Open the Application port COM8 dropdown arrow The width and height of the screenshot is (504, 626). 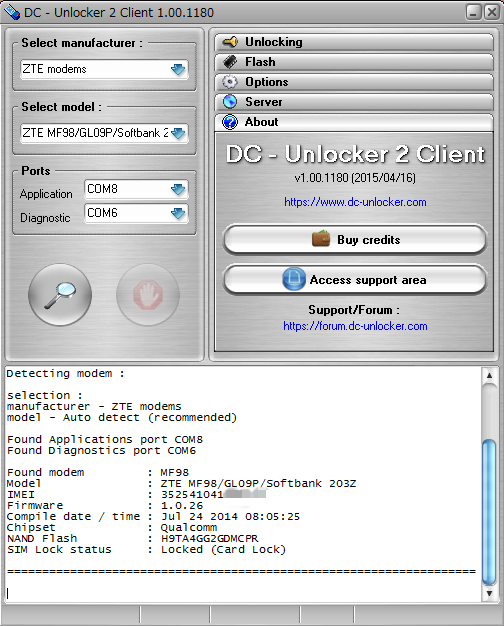coord(178,189)
